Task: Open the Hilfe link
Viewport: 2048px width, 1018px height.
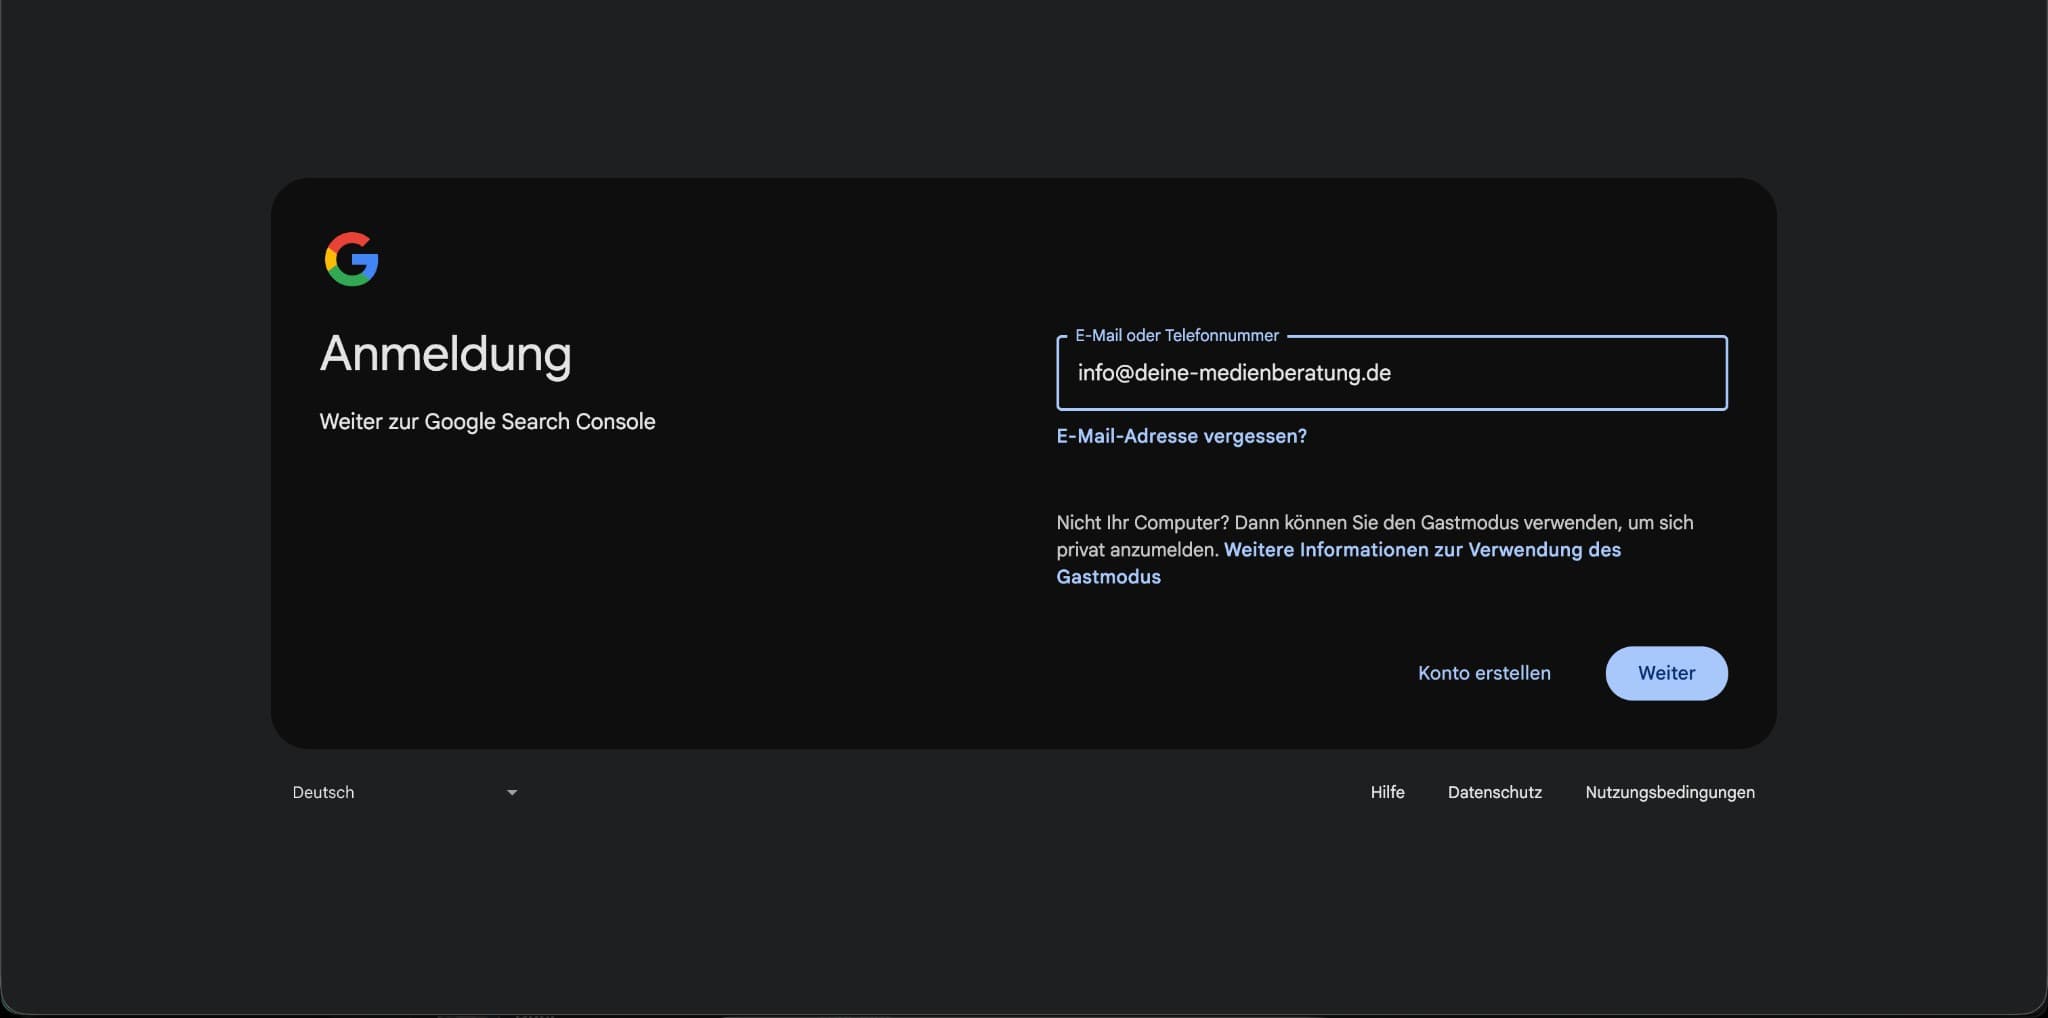Action: tap(1387, 792)
